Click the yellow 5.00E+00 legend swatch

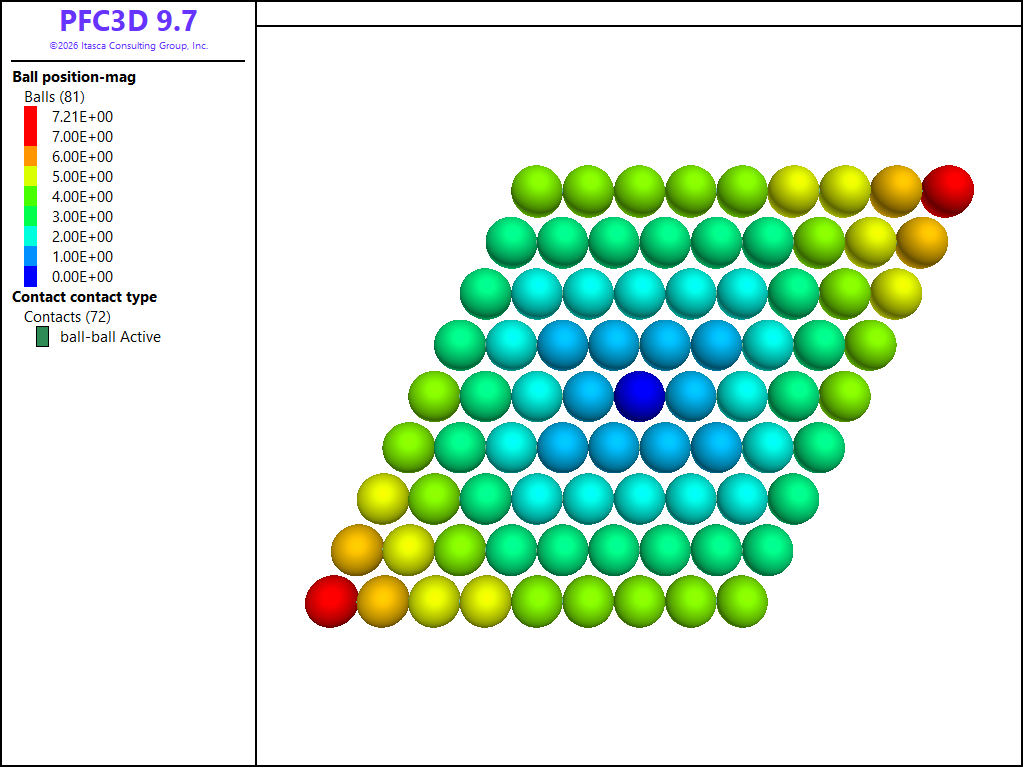(31, 176)
